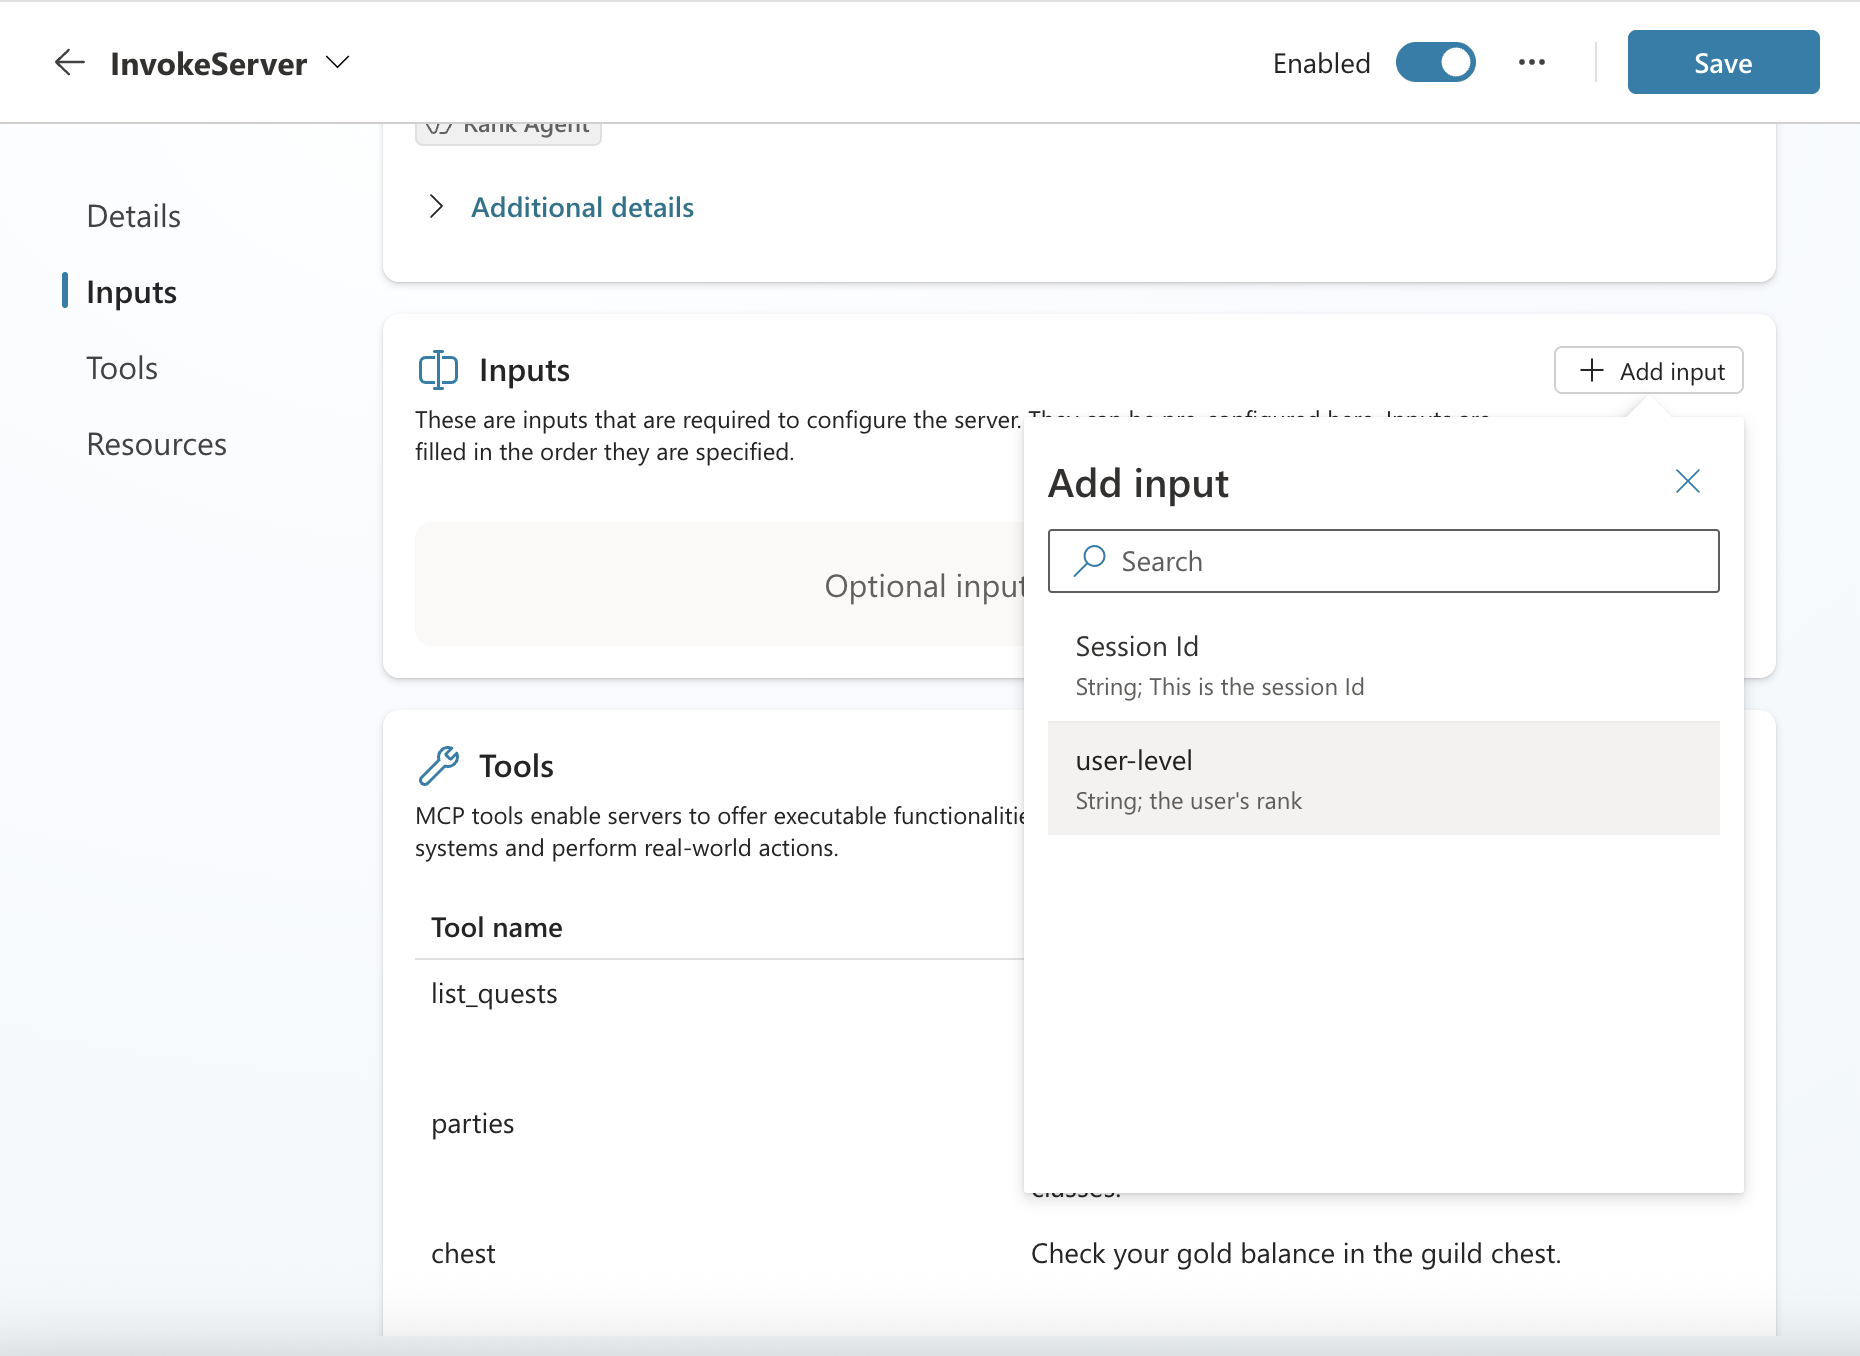Image resolution: width=1860 pixels, height=1356 pixels.
Task: Open Resources in the sidebar
Action: [156, 444]
